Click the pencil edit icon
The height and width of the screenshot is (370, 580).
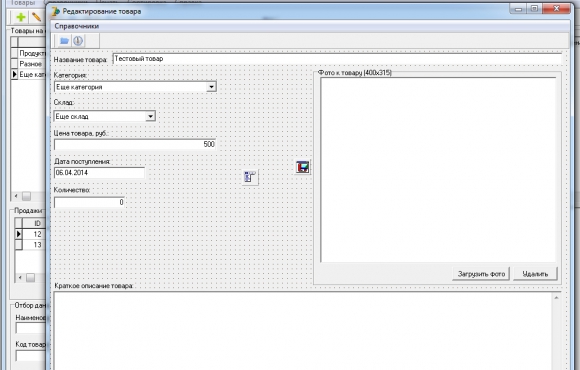(37, 17)
